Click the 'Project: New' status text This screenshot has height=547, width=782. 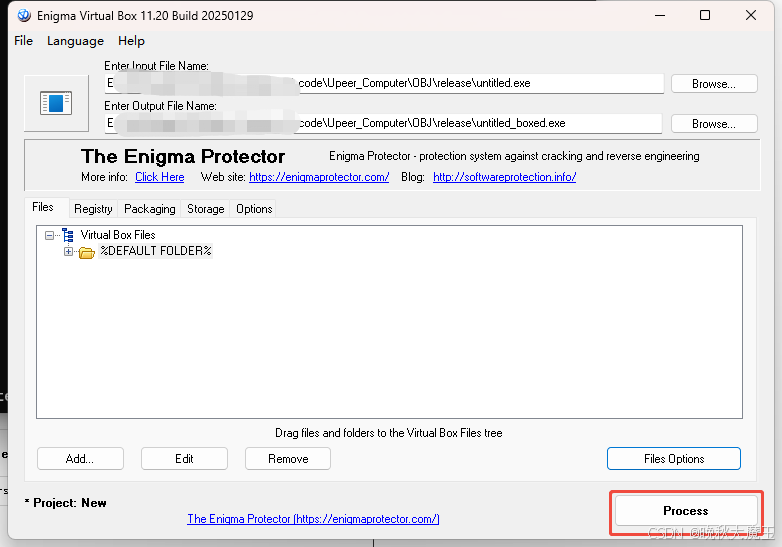click(x=66, y=503)
